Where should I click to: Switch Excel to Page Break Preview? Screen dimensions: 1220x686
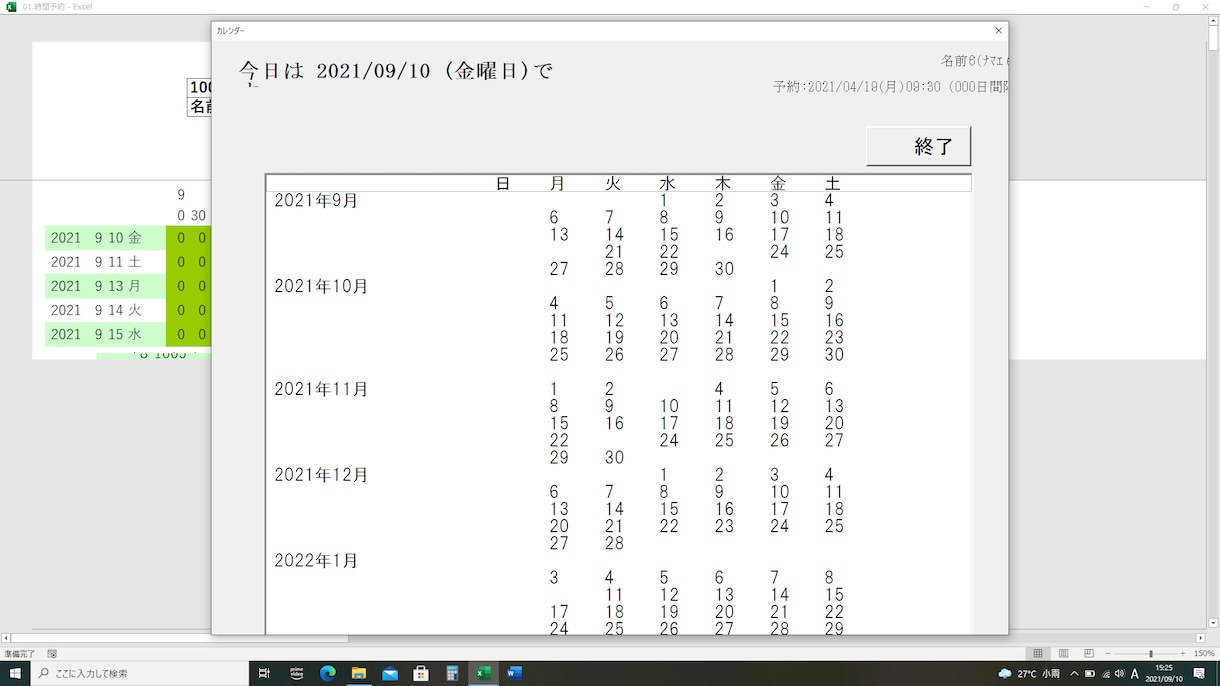pos(1089,654)
